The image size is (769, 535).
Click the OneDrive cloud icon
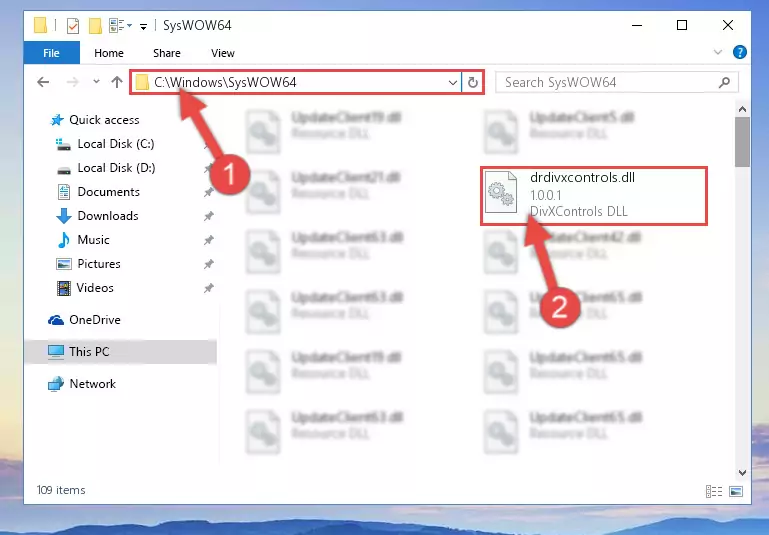[x=56, y=320]
